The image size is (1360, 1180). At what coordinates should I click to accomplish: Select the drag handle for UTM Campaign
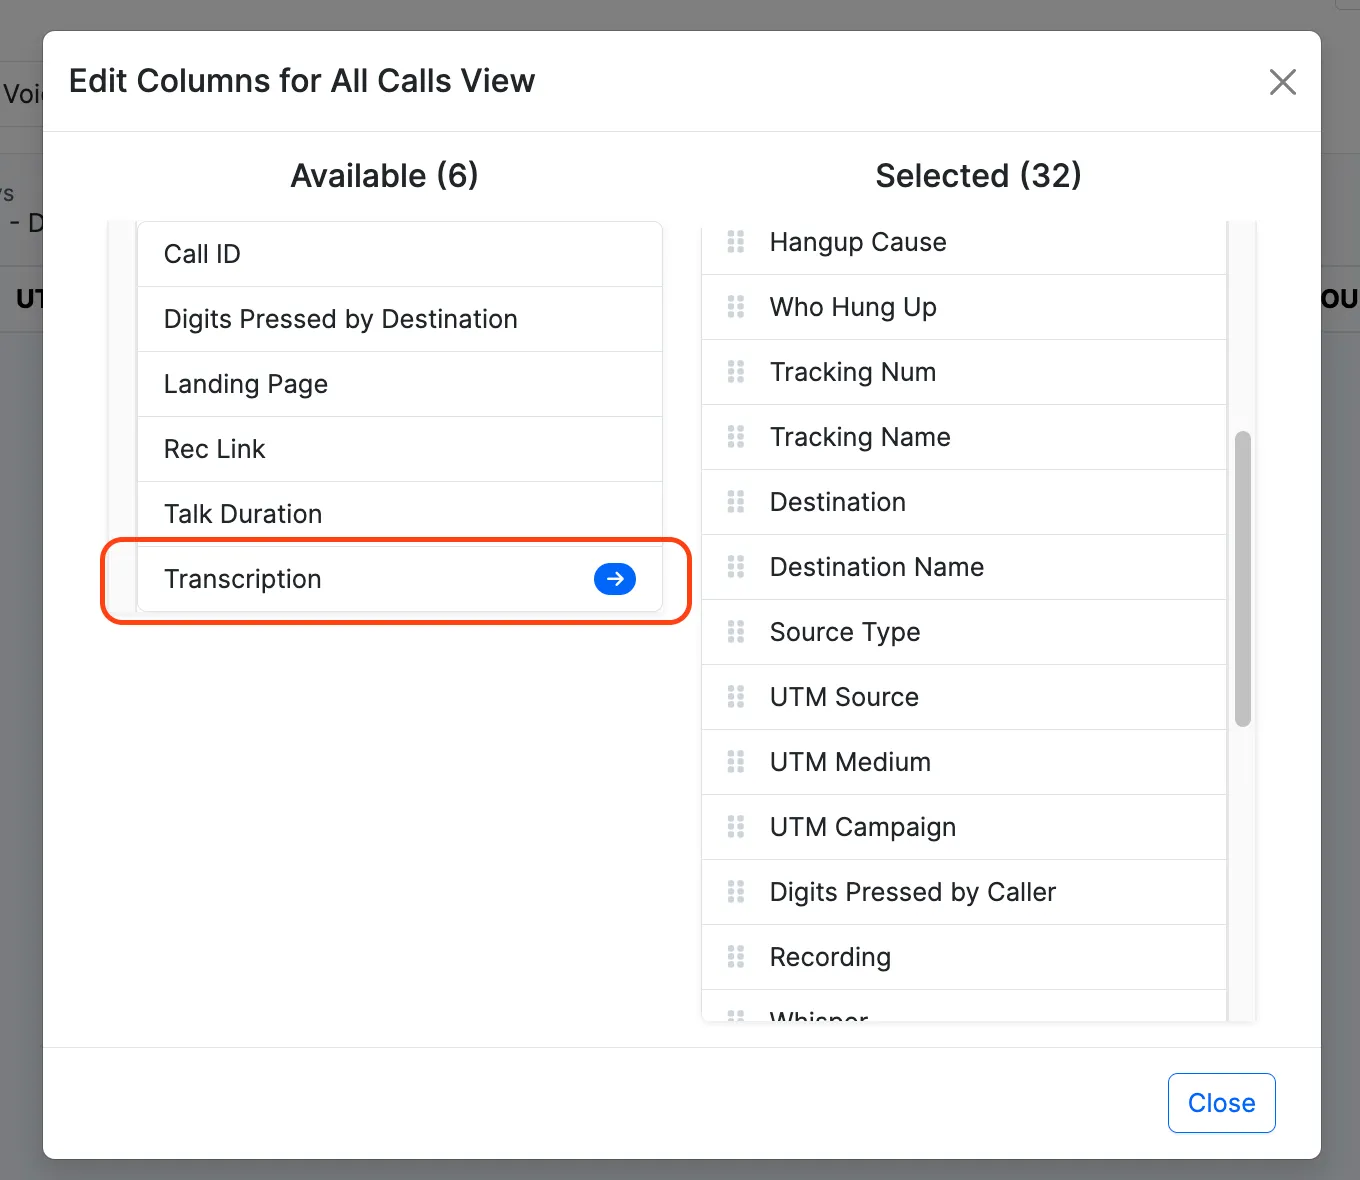[736, 827]
